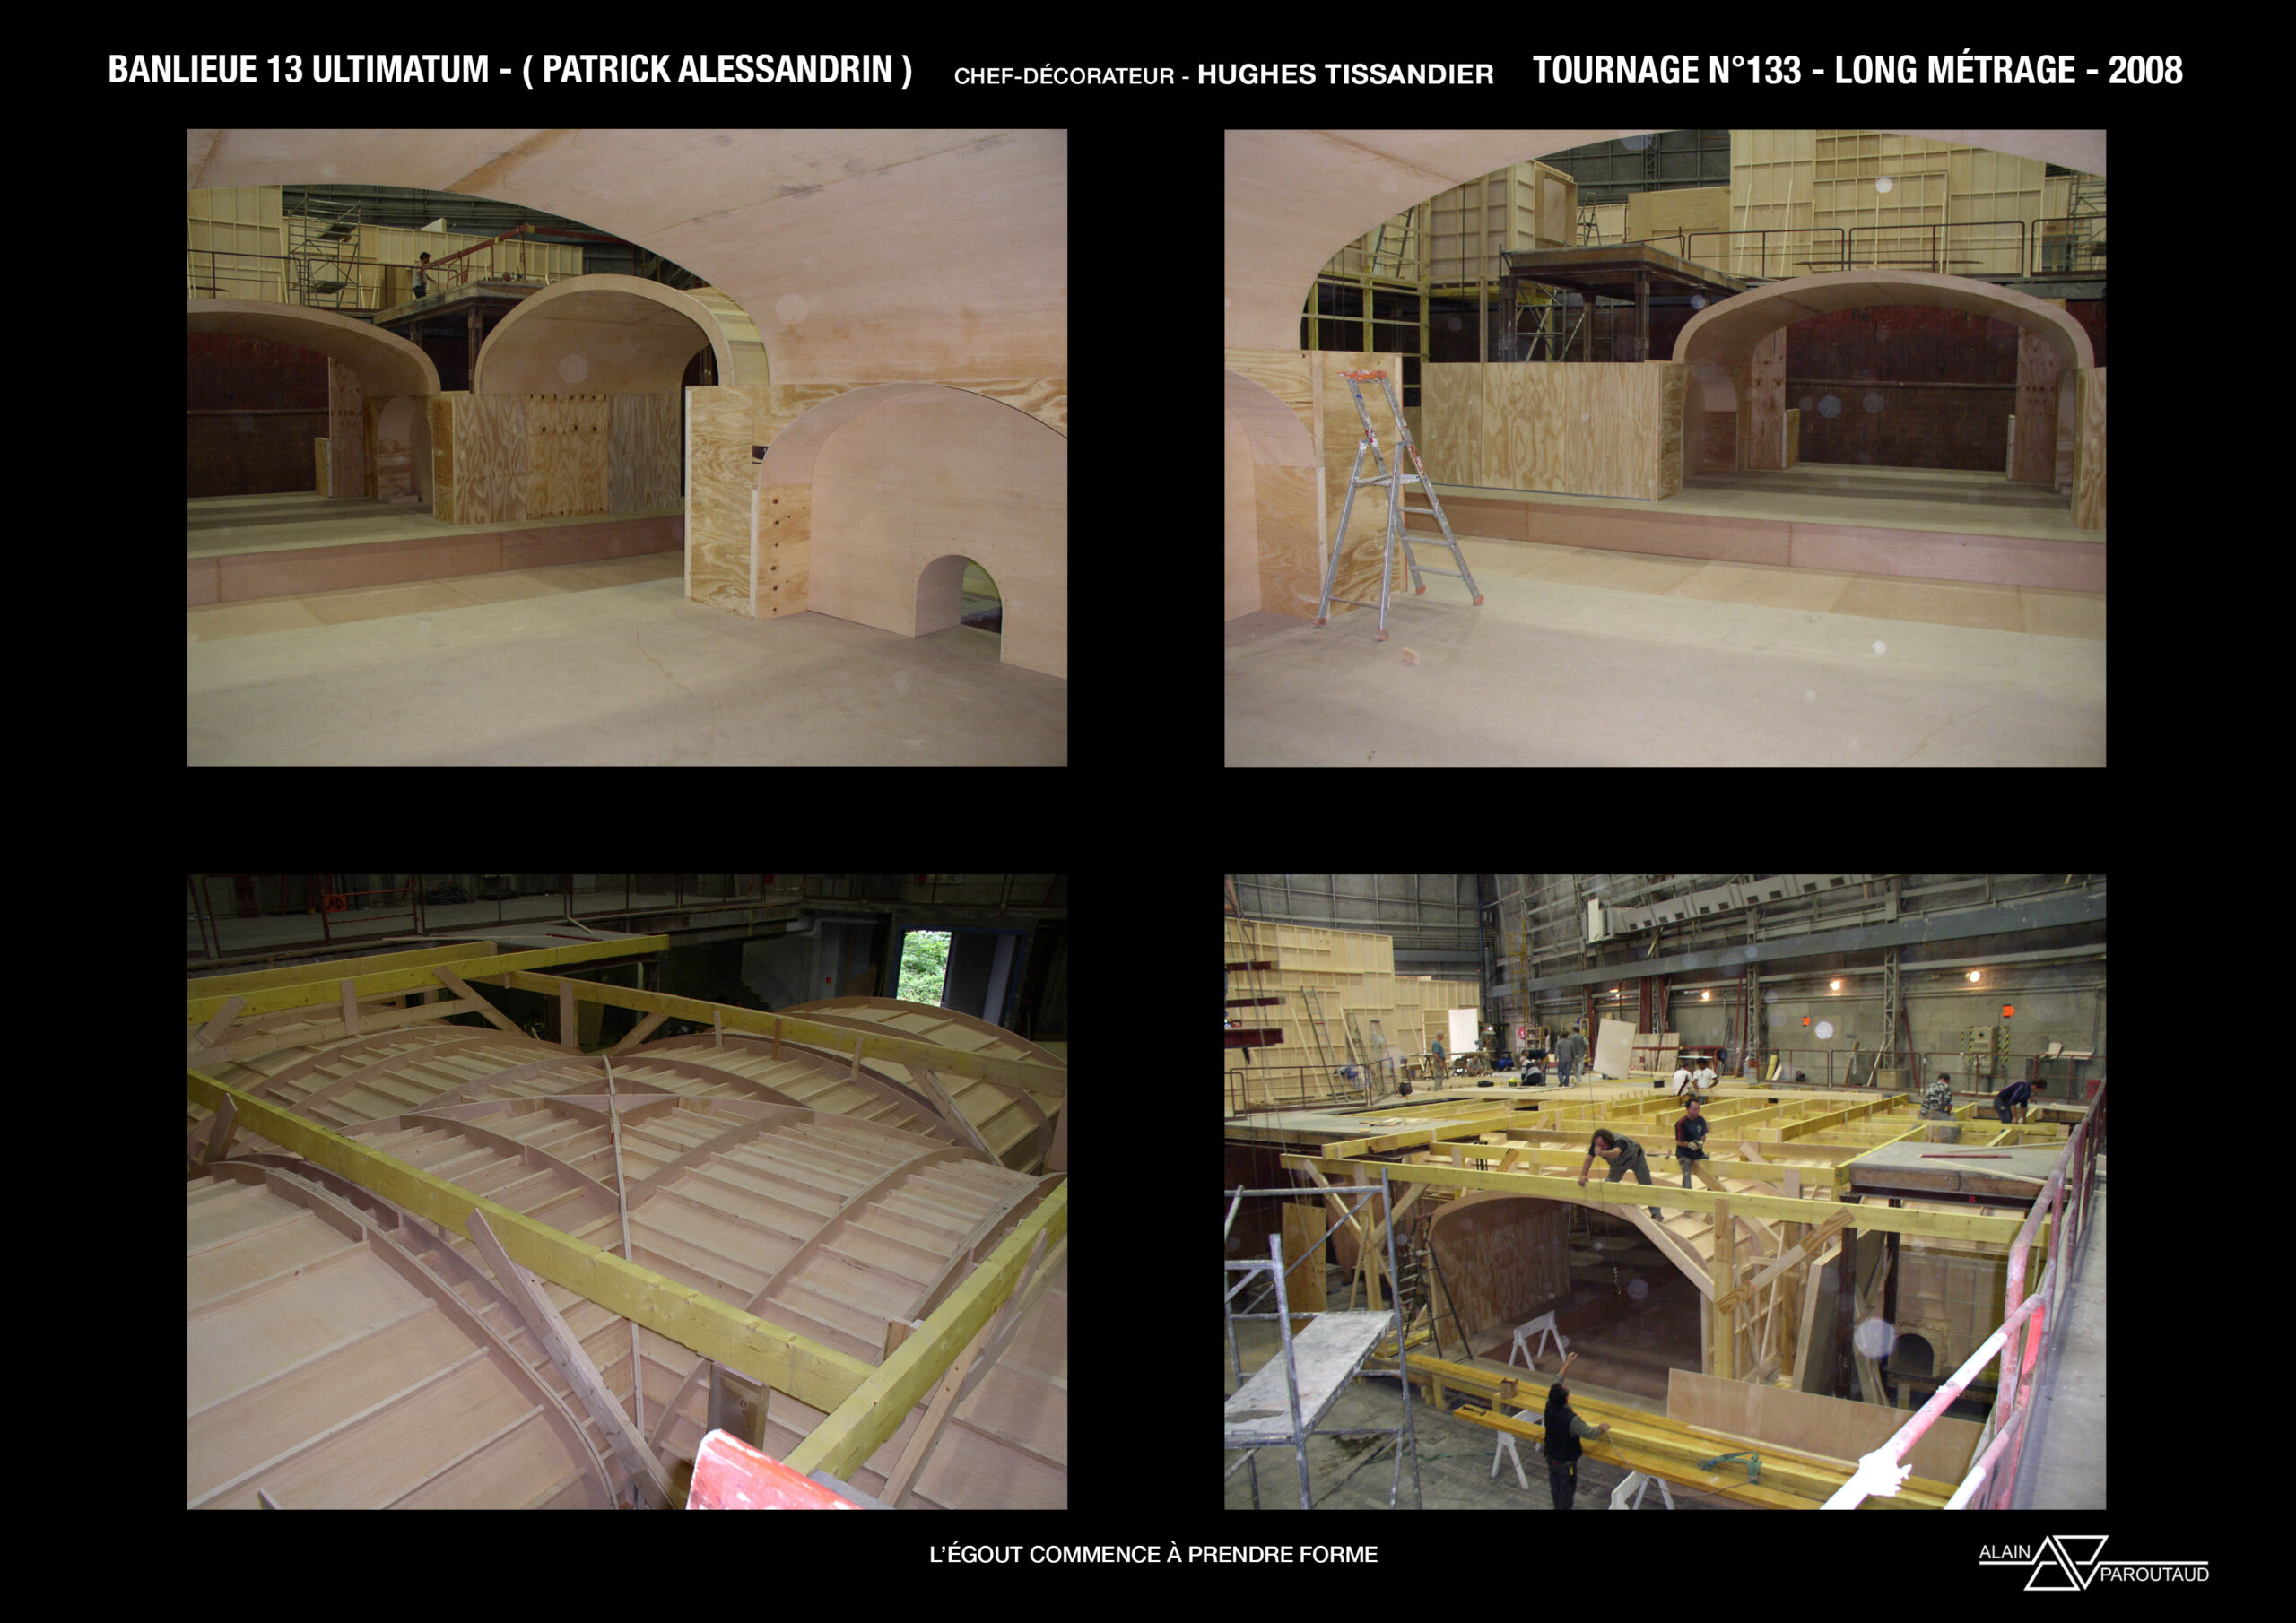Click 'TOURNAGE N°133 - LONG MÉTRAGE - 2008' heading

coord(1857,70)
